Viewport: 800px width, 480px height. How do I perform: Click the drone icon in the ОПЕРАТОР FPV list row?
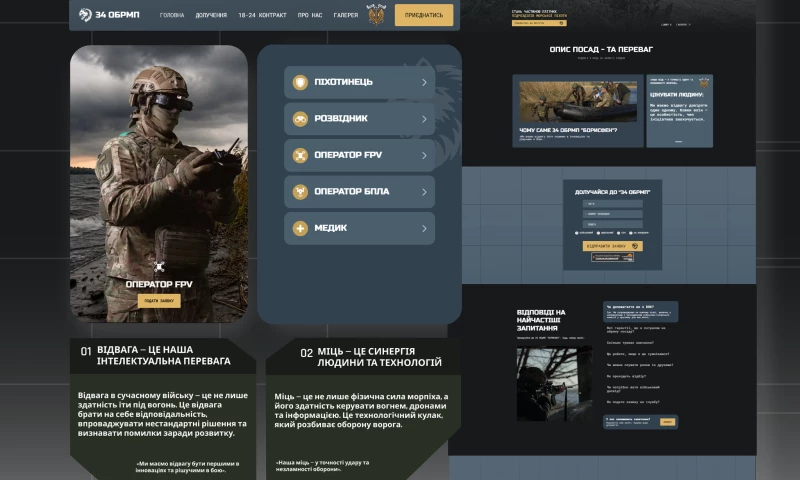pyautogui.click(x=300, y=155)
